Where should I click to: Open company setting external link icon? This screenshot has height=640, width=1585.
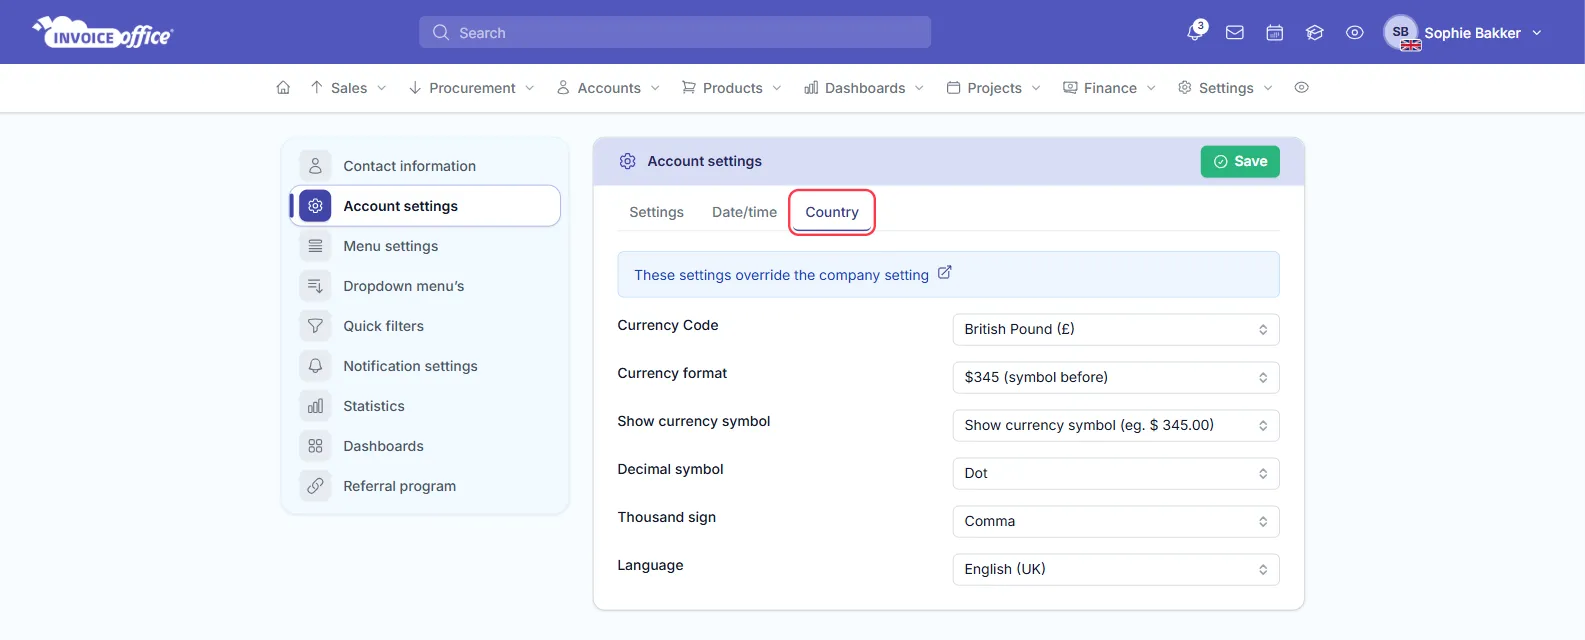tap(944, 272)
